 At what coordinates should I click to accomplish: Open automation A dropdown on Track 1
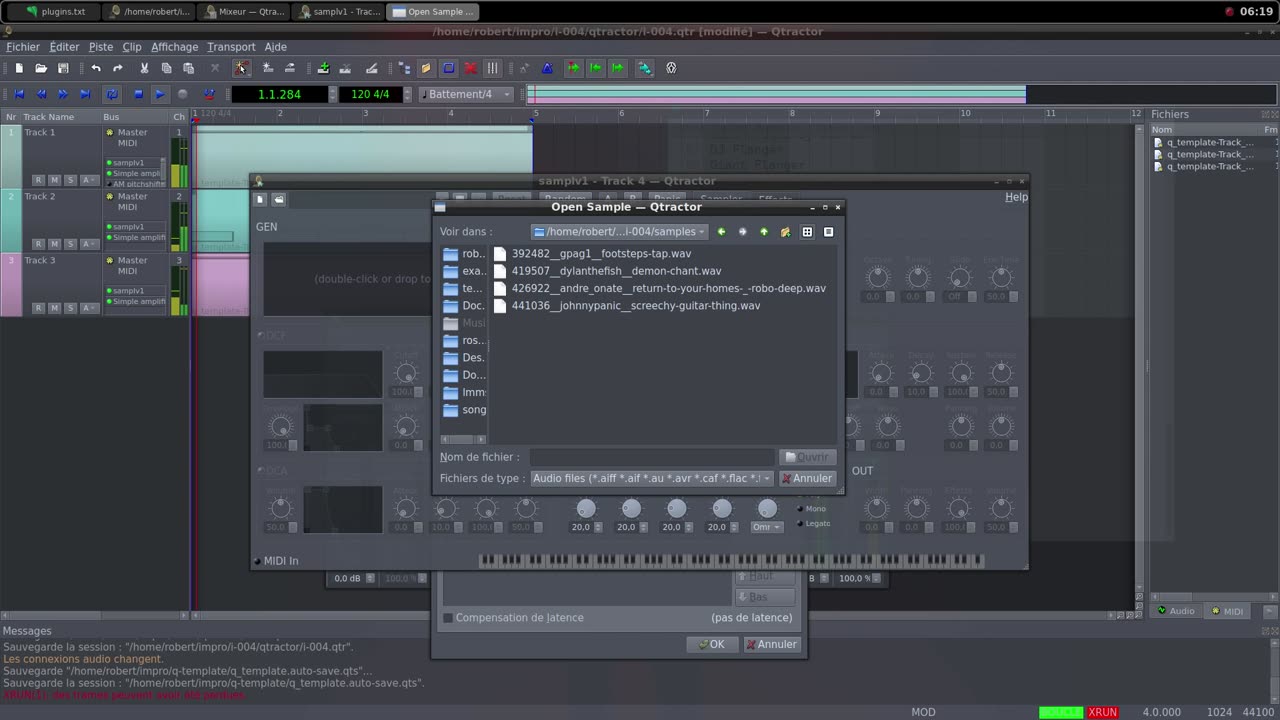click(x=88, y=180)
